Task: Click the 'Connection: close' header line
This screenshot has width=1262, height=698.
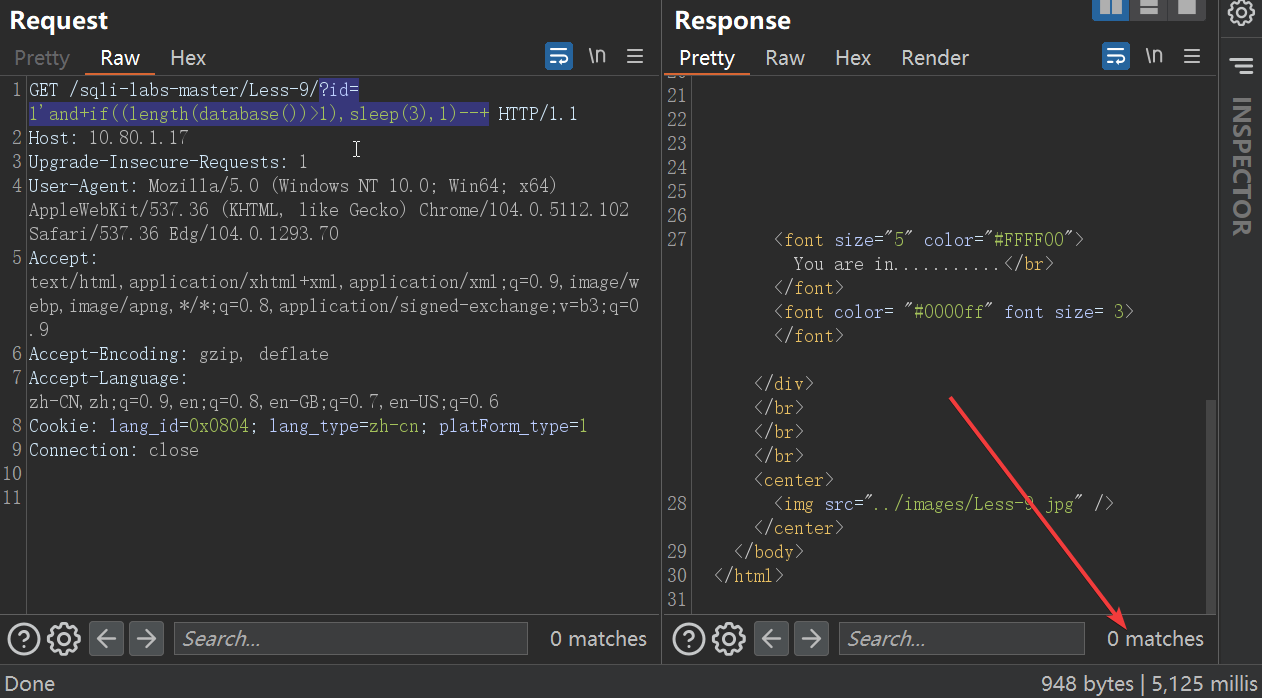Action: pos(113,450)
